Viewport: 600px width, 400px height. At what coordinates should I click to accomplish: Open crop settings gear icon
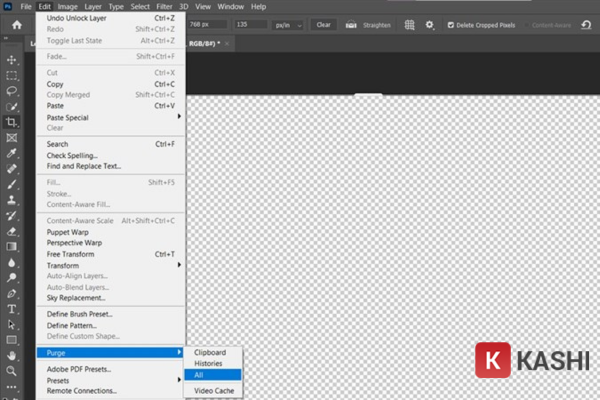pyautogui.click(x=430, y=25)
